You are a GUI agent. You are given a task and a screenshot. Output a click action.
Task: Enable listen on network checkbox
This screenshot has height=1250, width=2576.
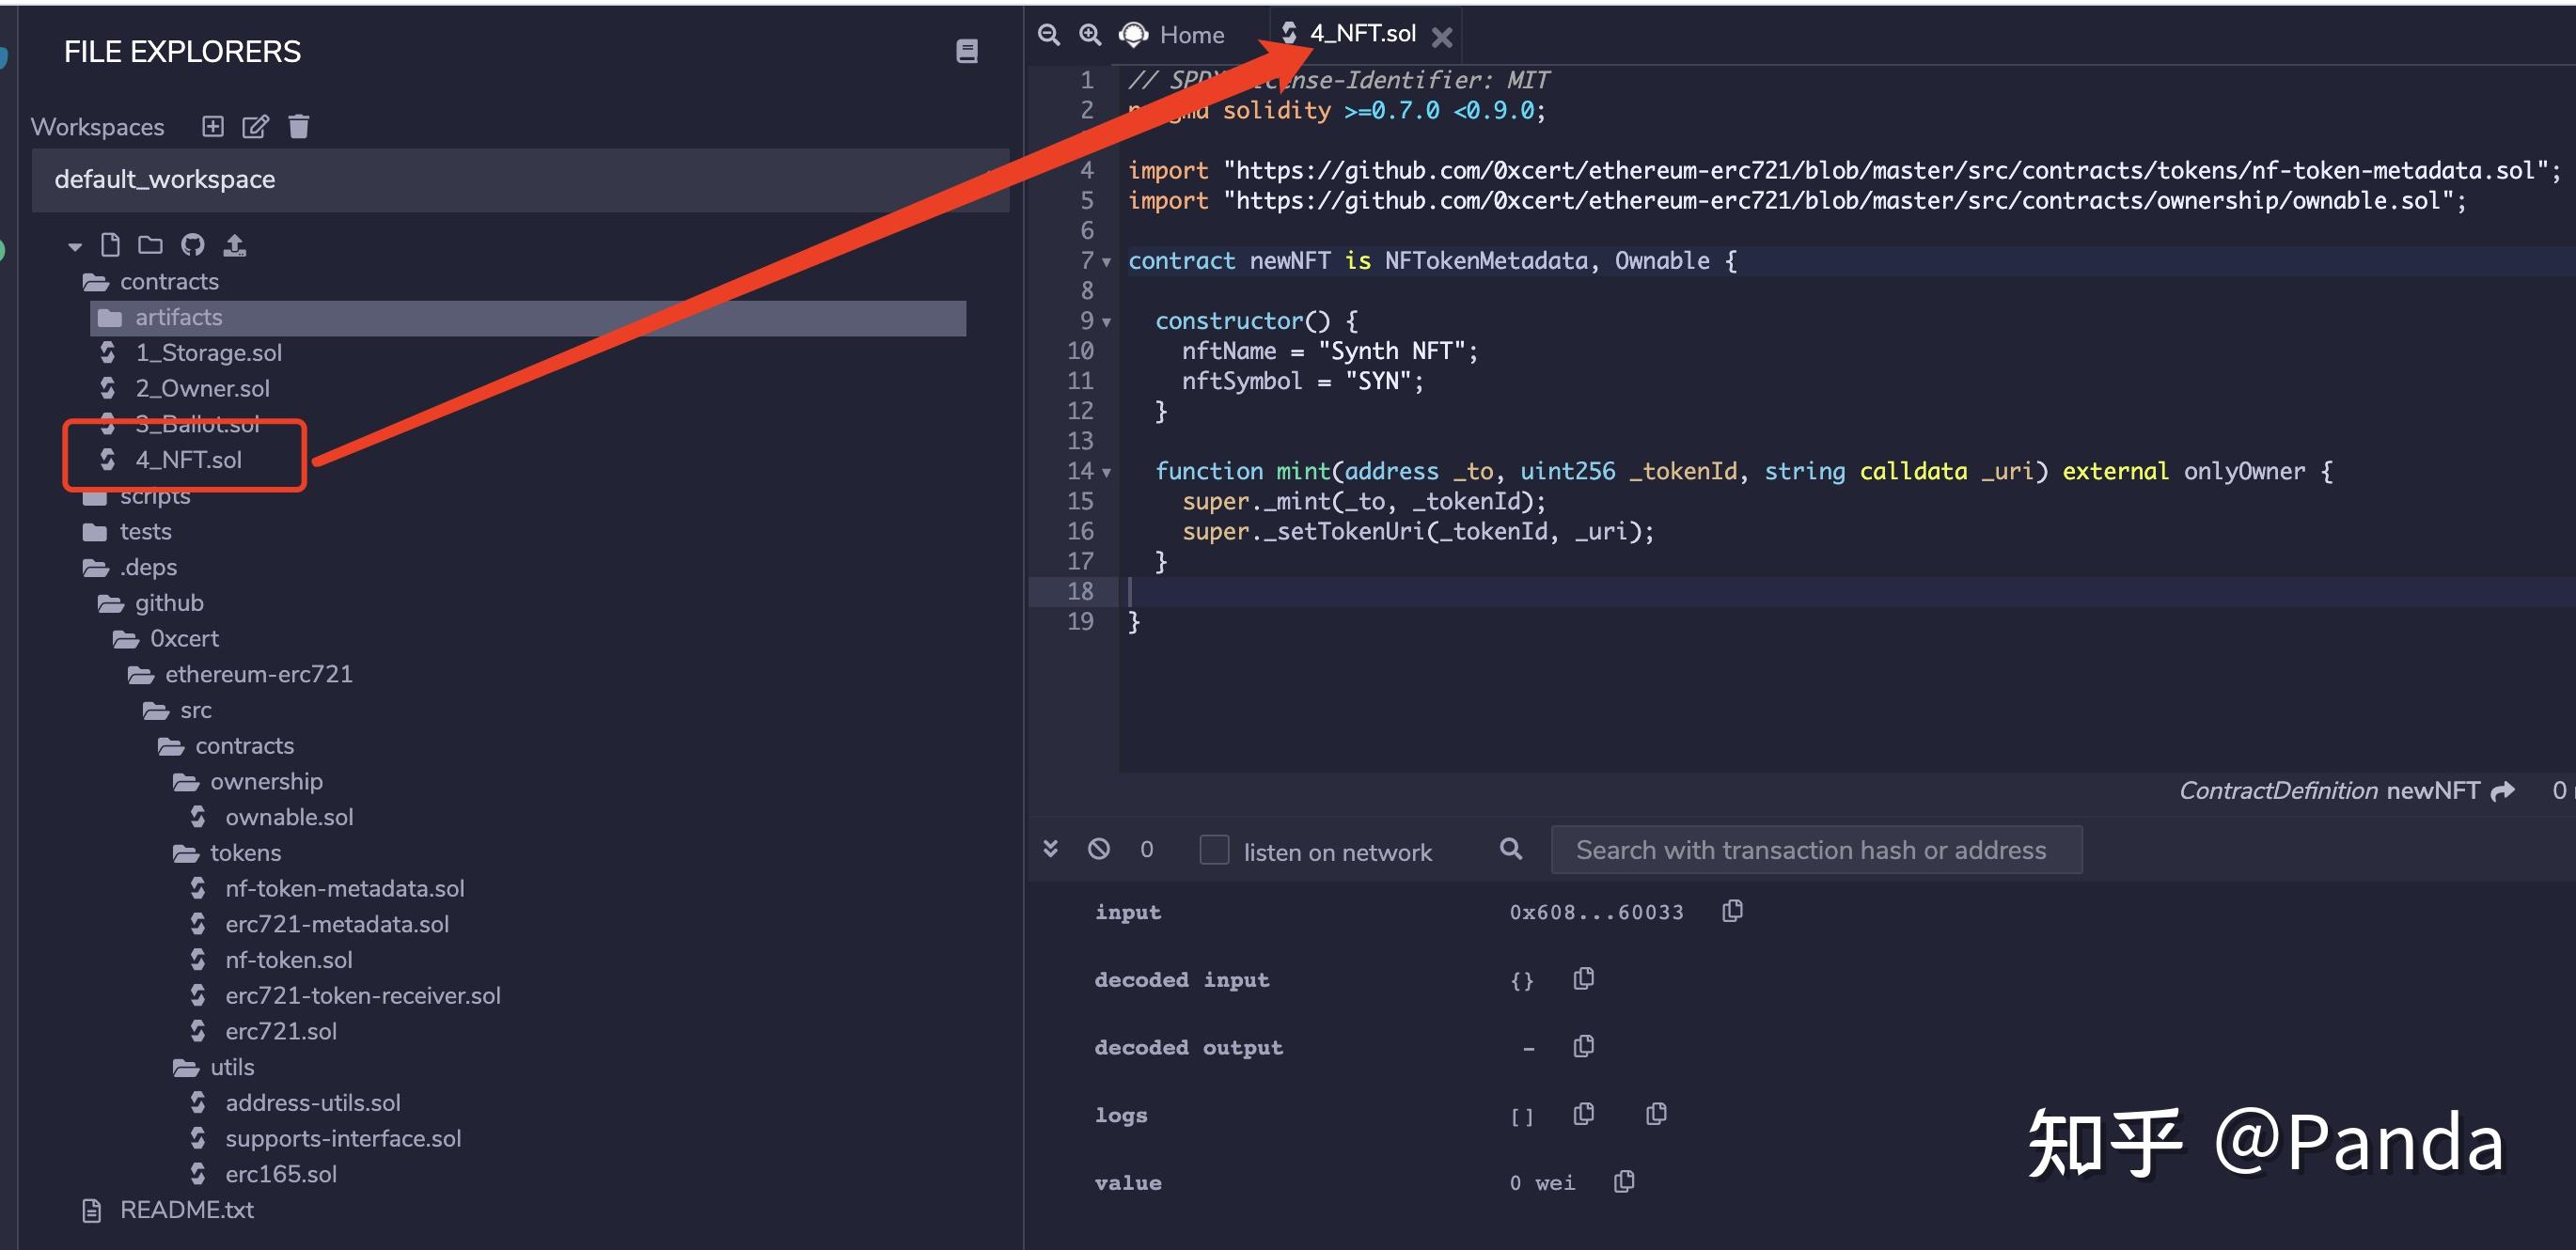pyautogui.click(x=1213, y=850)
